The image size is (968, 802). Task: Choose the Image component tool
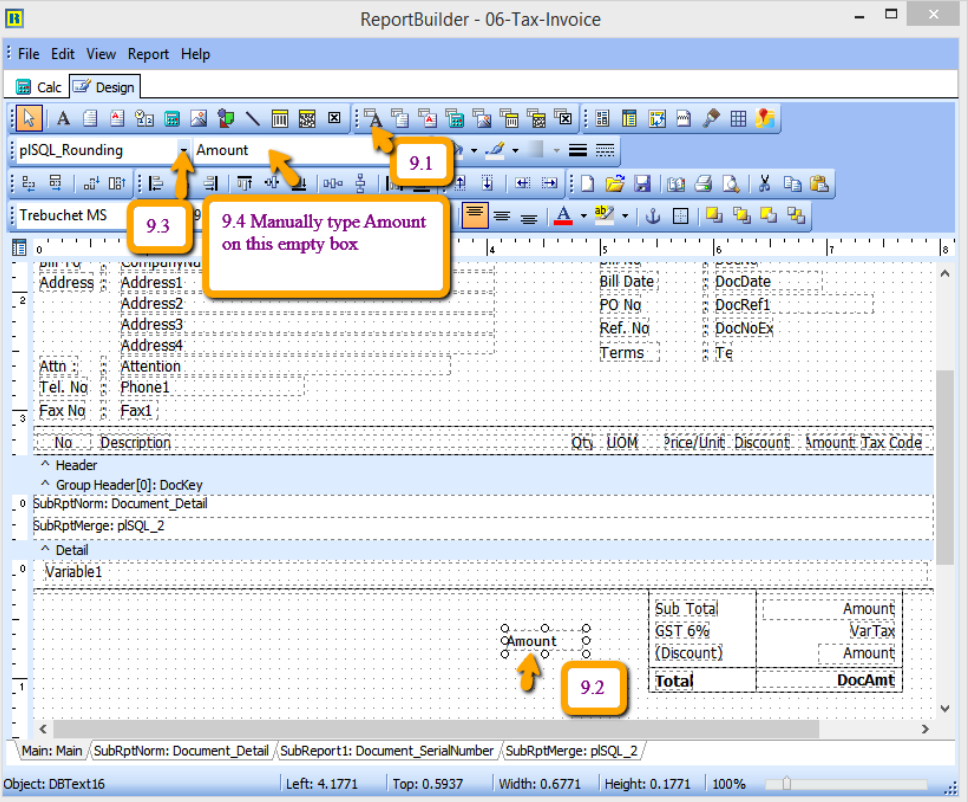(x=198, y=118)
